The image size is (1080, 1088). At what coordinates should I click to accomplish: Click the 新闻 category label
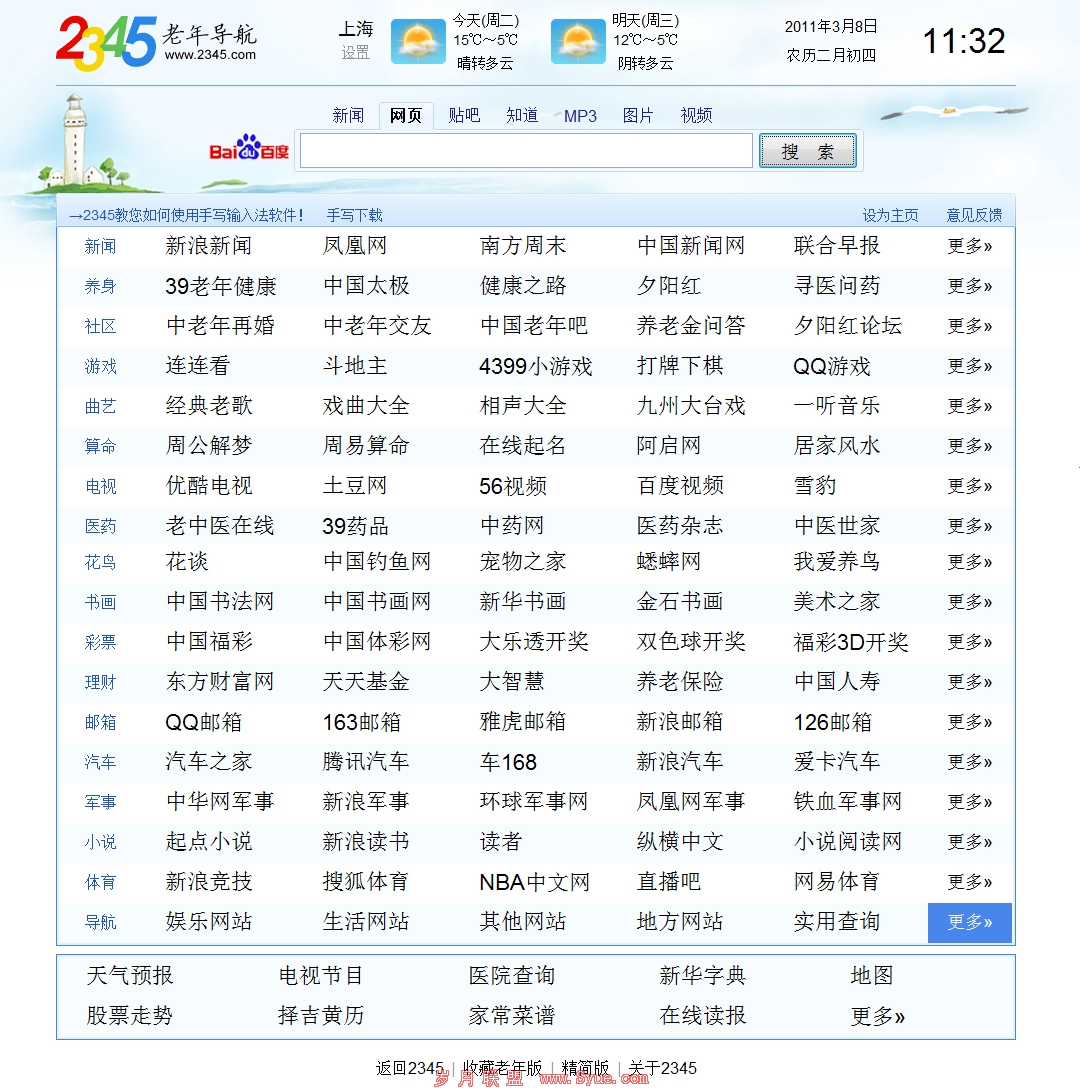[100, 246]
